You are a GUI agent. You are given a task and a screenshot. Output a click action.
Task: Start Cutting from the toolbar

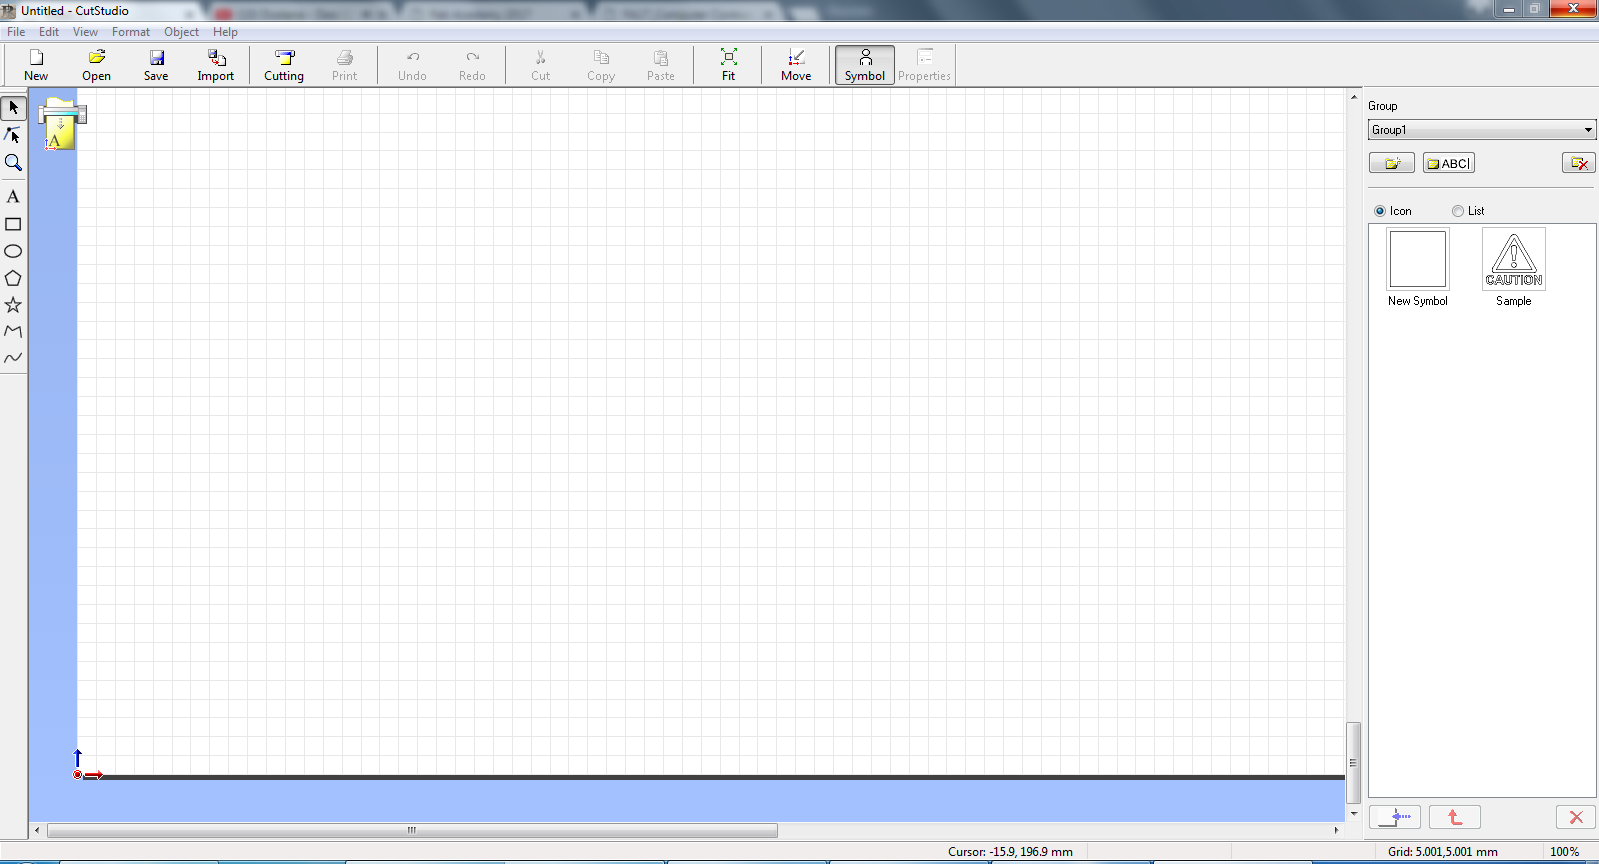coord(284,65)
